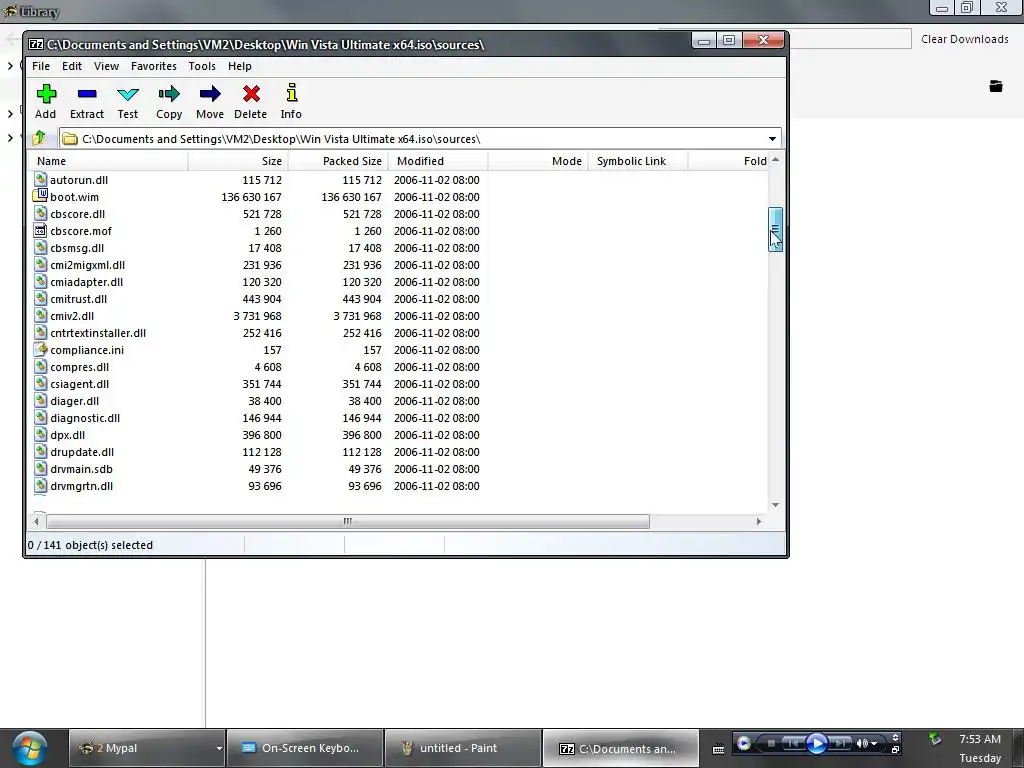Select the drupdate.dll file name

pyautogui.click(x=82, y=452)
